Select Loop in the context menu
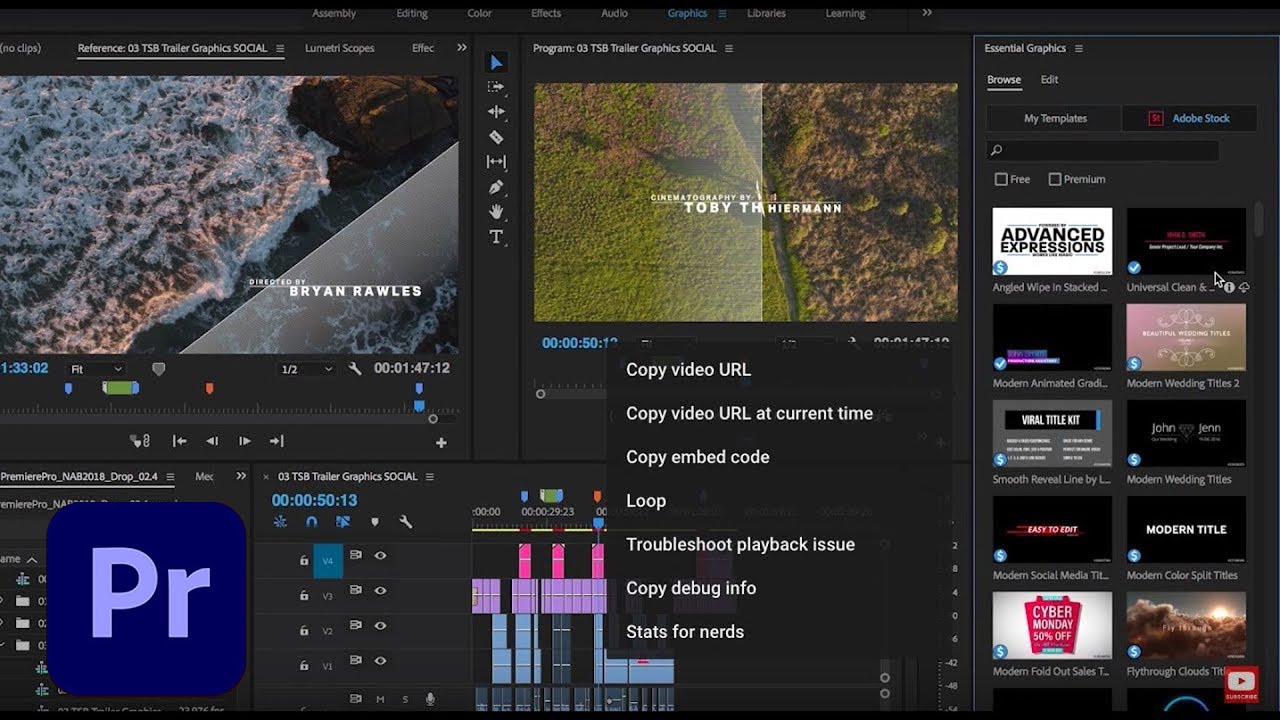 (x=645, y=500)
